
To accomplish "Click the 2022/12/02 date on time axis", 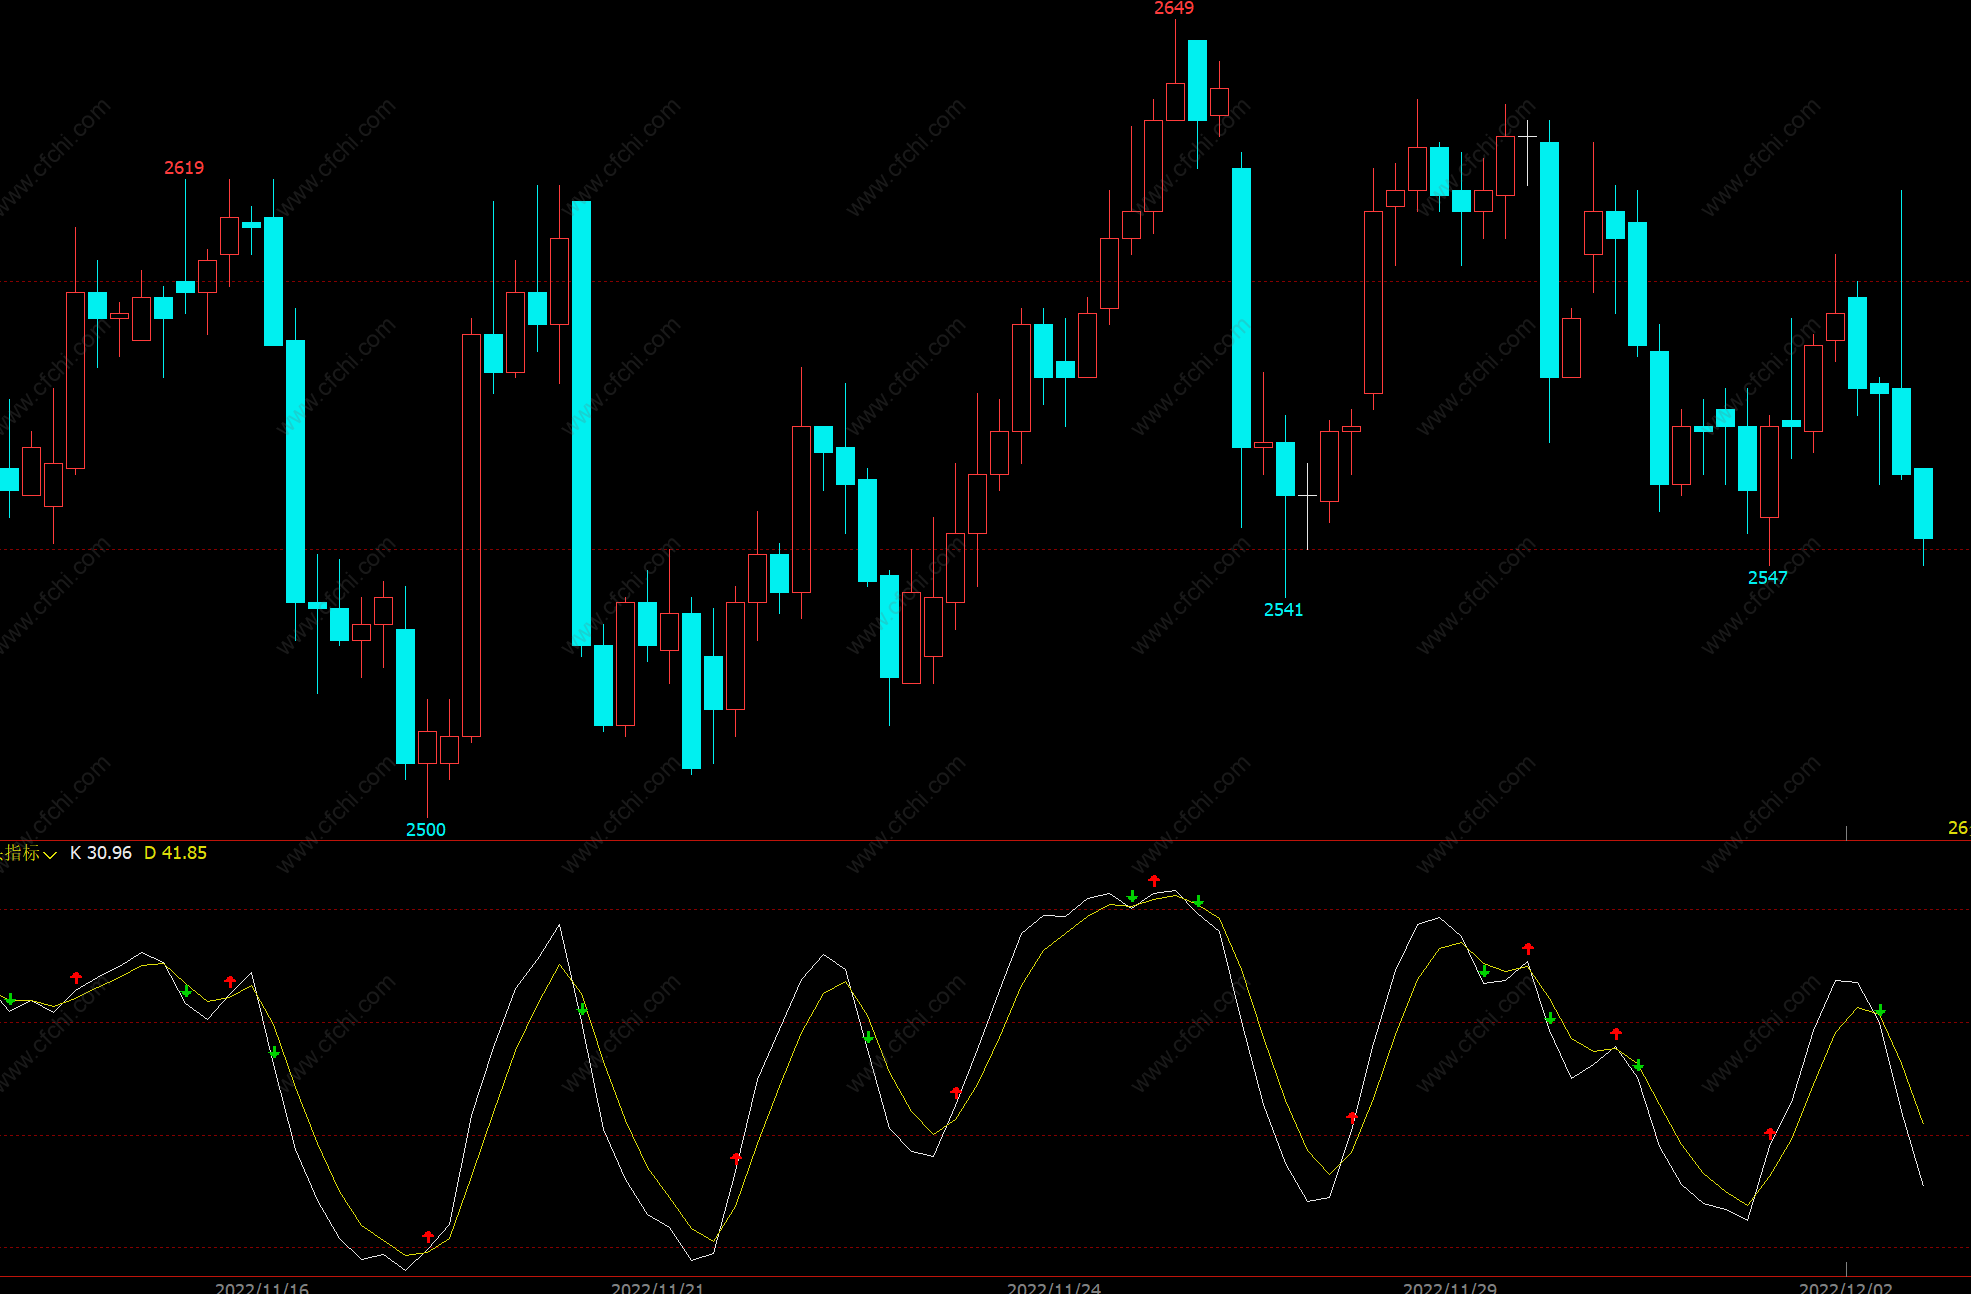I will 1846,1287.
